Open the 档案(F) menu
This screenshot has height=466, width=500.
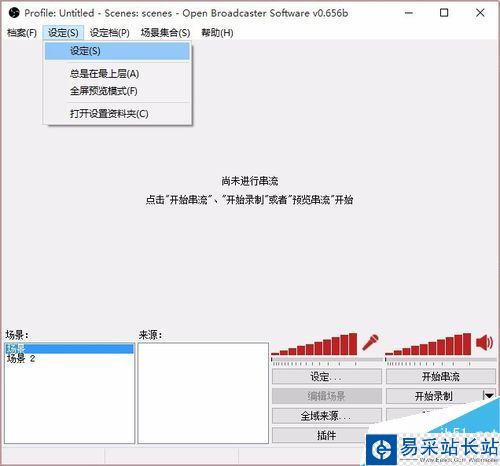pyautogui.click(x=22, y=33)
